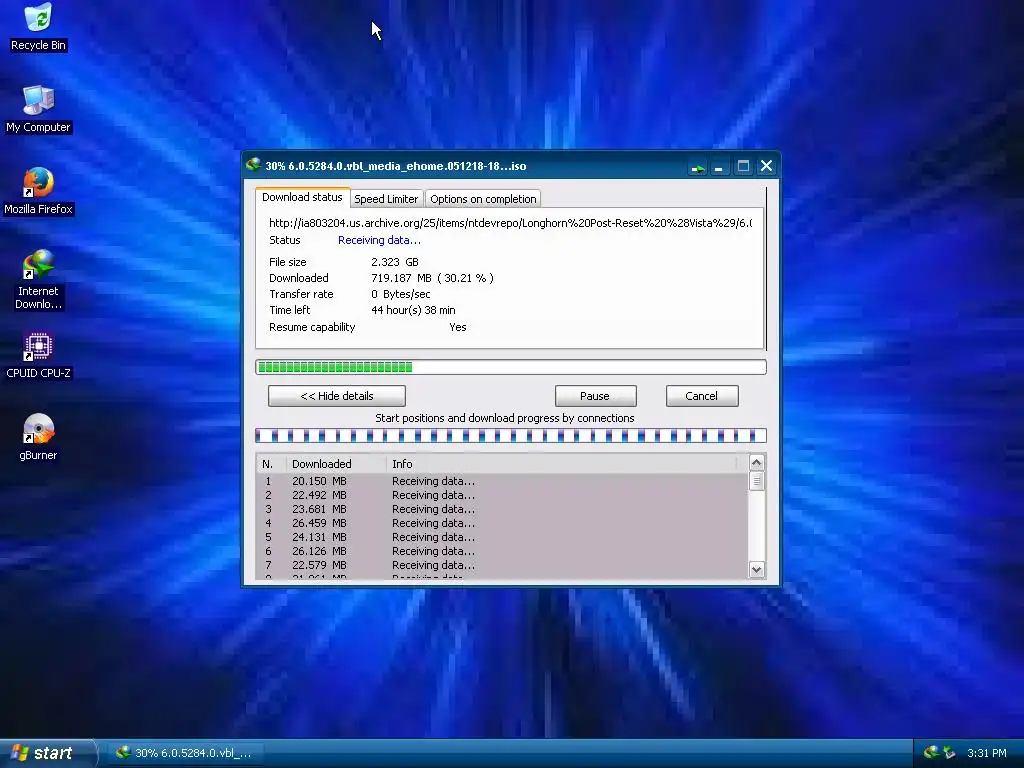Select the Mozilla Firefox shortcut
The height and width of the screenshot is (768, 1024).
(38, 191)
